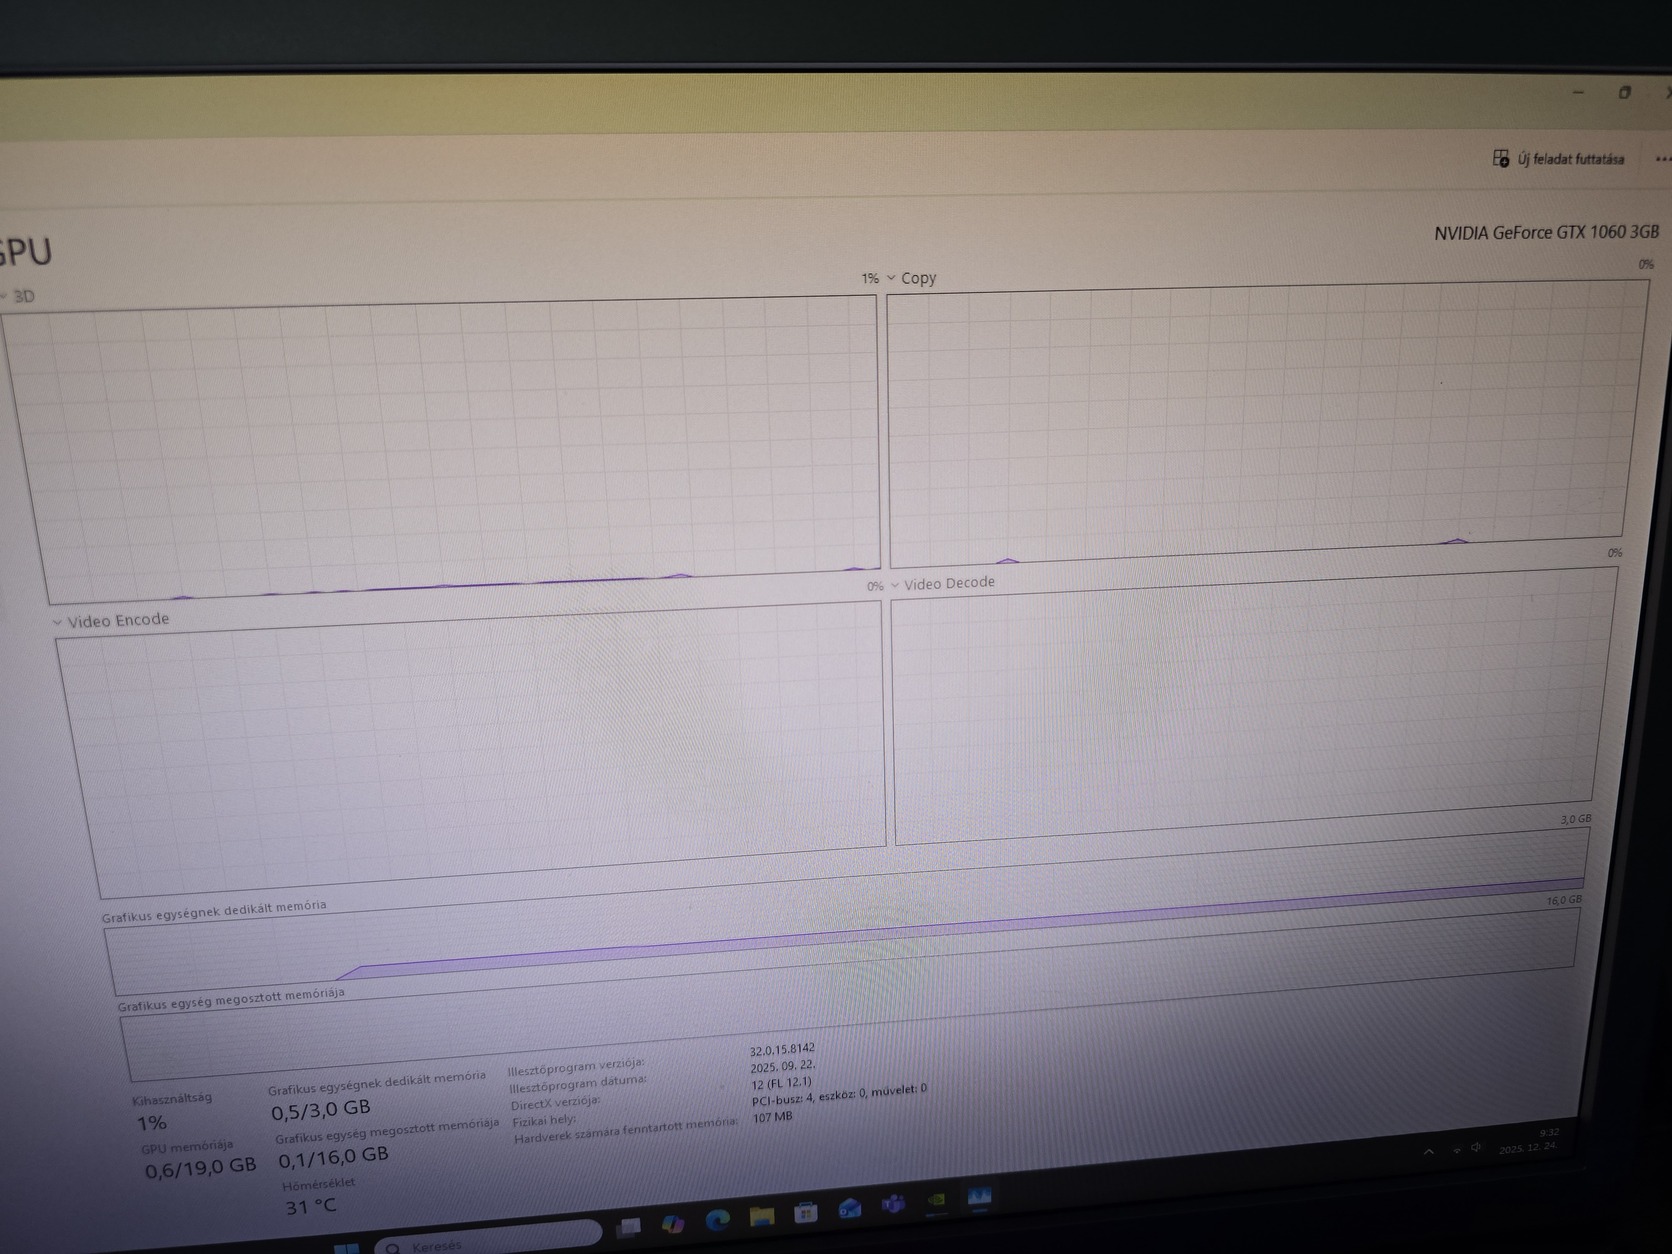Open the 3D graph engine dropdown

(x=18, y=296)
